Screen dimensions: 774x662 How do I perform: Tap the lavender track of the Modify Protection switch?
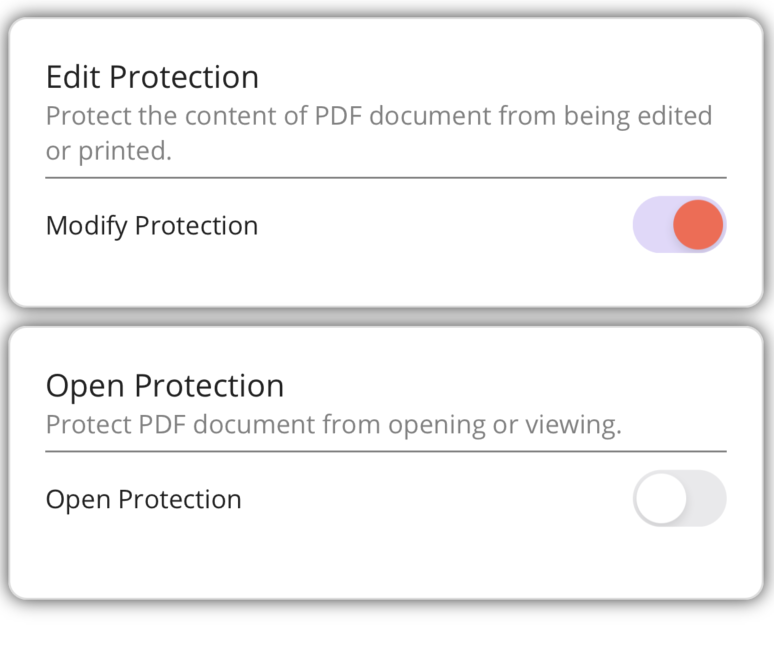(650, 225)
